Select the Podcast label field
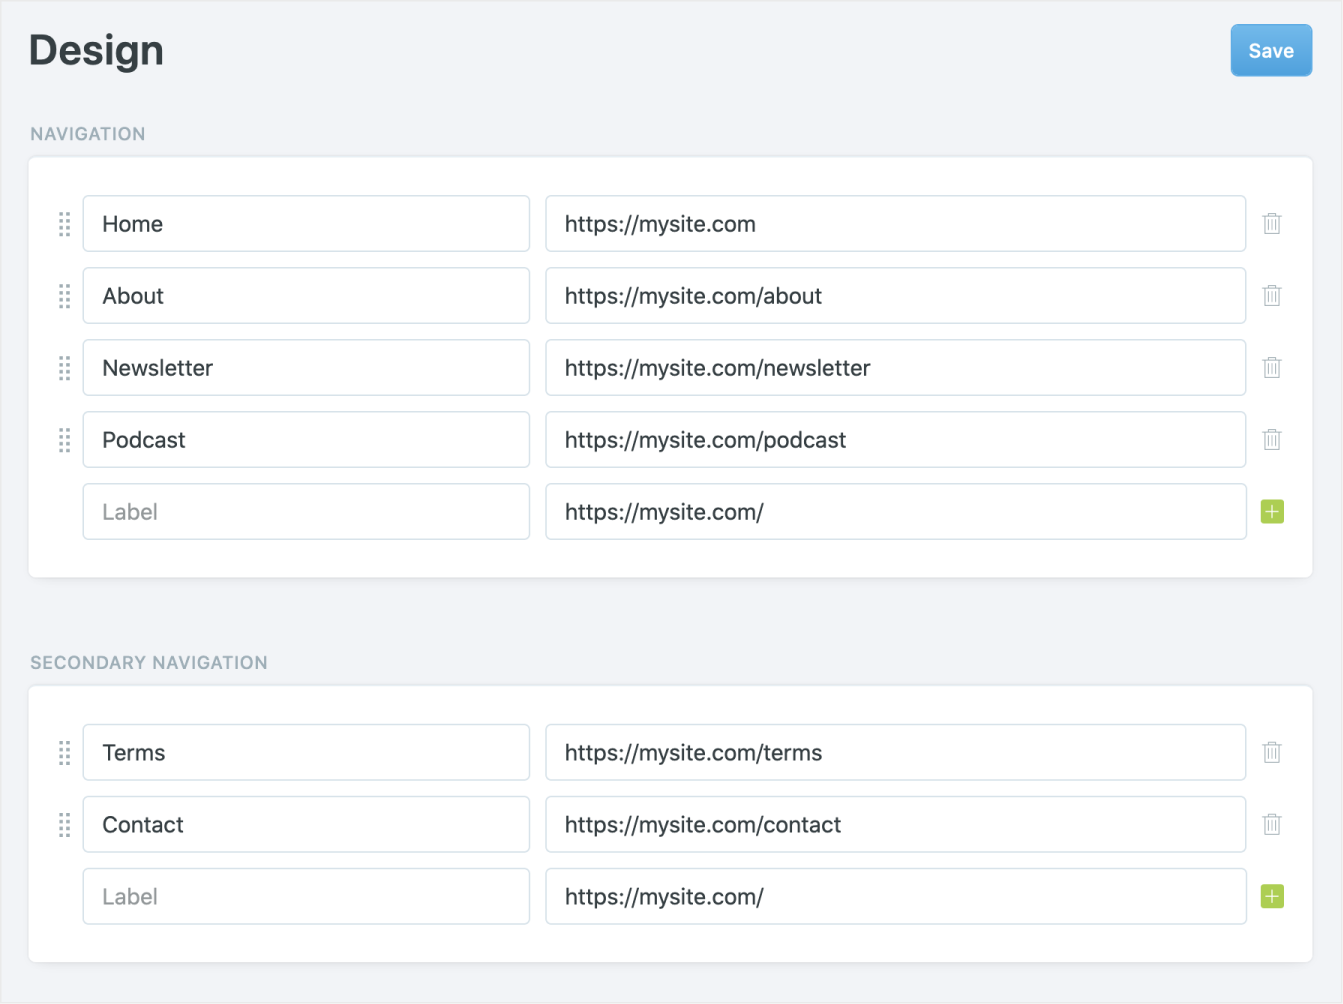Image resolution: width=1343 pixels, height=1004 pixels. click(305, 439)
